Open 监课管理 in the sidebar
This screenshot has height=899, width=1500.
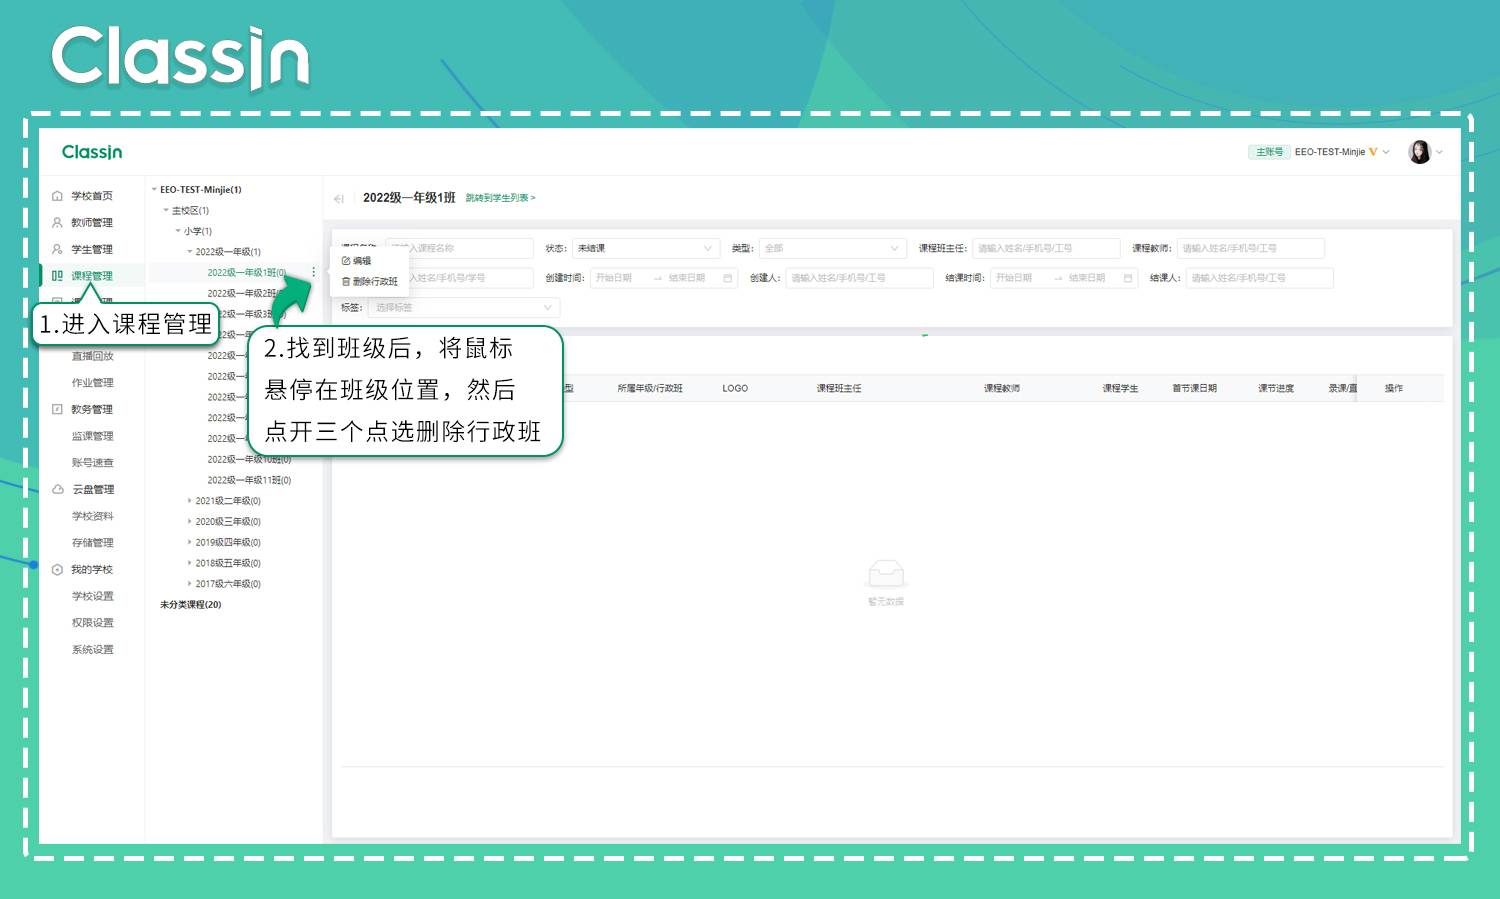[x=93, y=436]
